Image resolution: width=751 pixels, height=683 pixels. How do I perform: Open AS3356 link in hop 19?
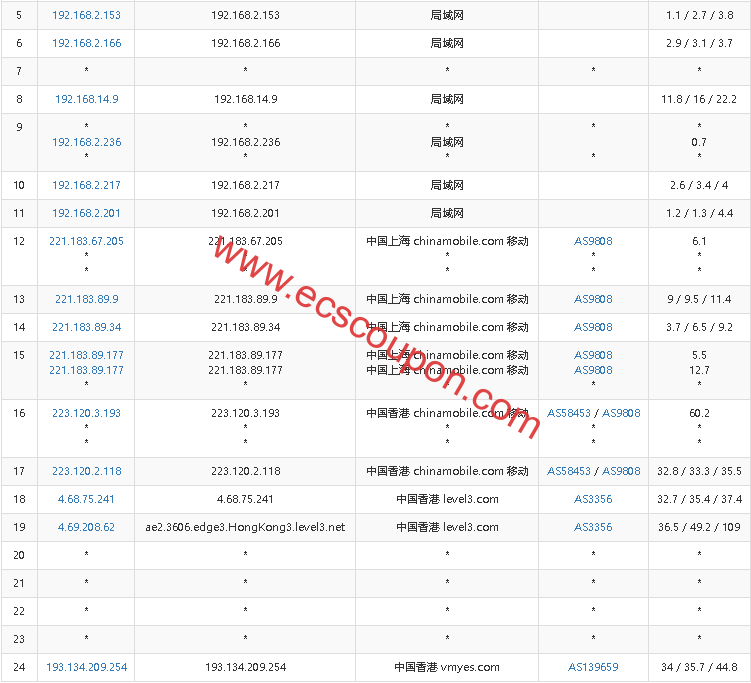593,527
